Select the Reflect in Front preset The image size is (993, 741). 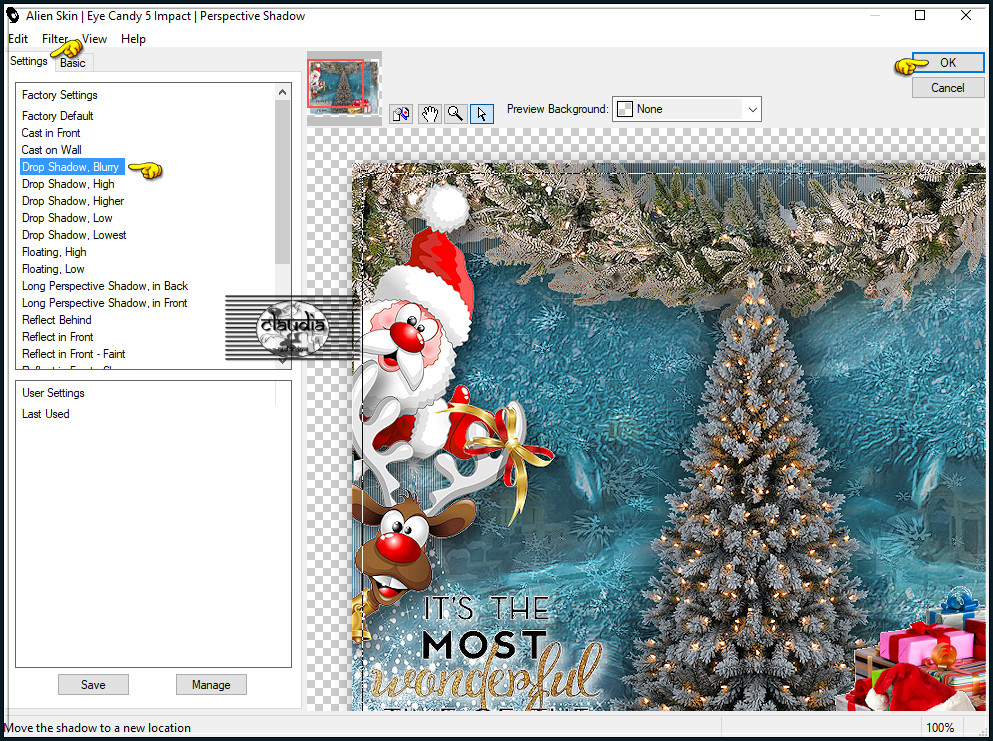tap(58, 338)
